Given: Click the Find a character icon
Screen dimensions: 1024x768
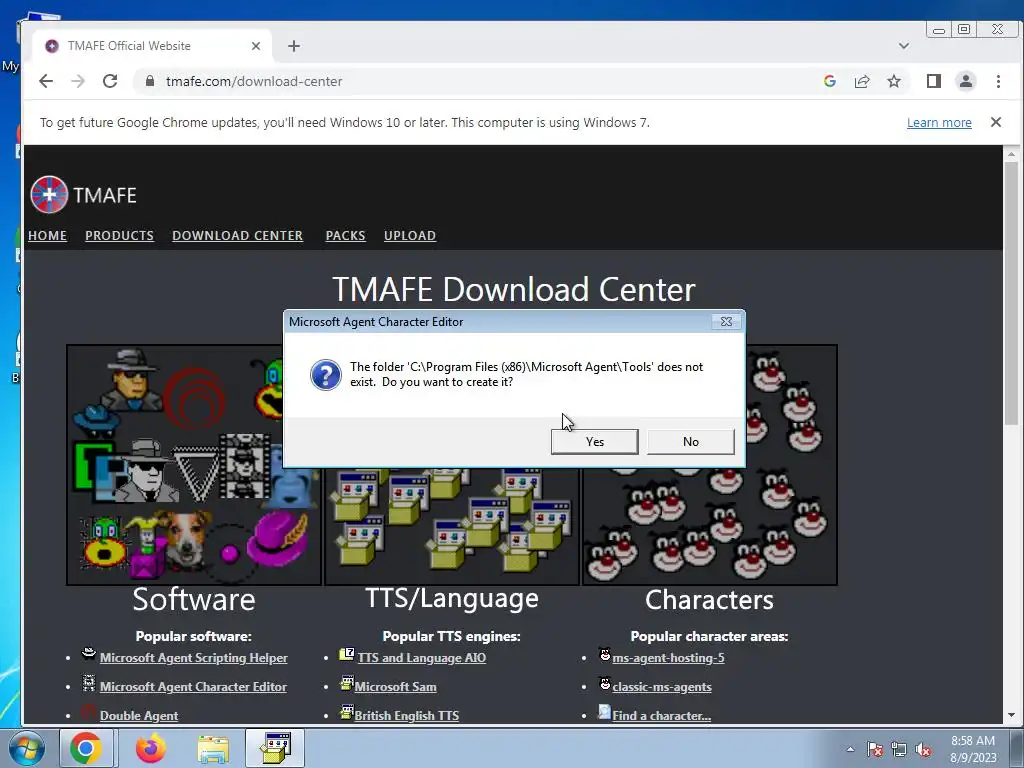Looking at the screenshot, I should click(605, 711).
